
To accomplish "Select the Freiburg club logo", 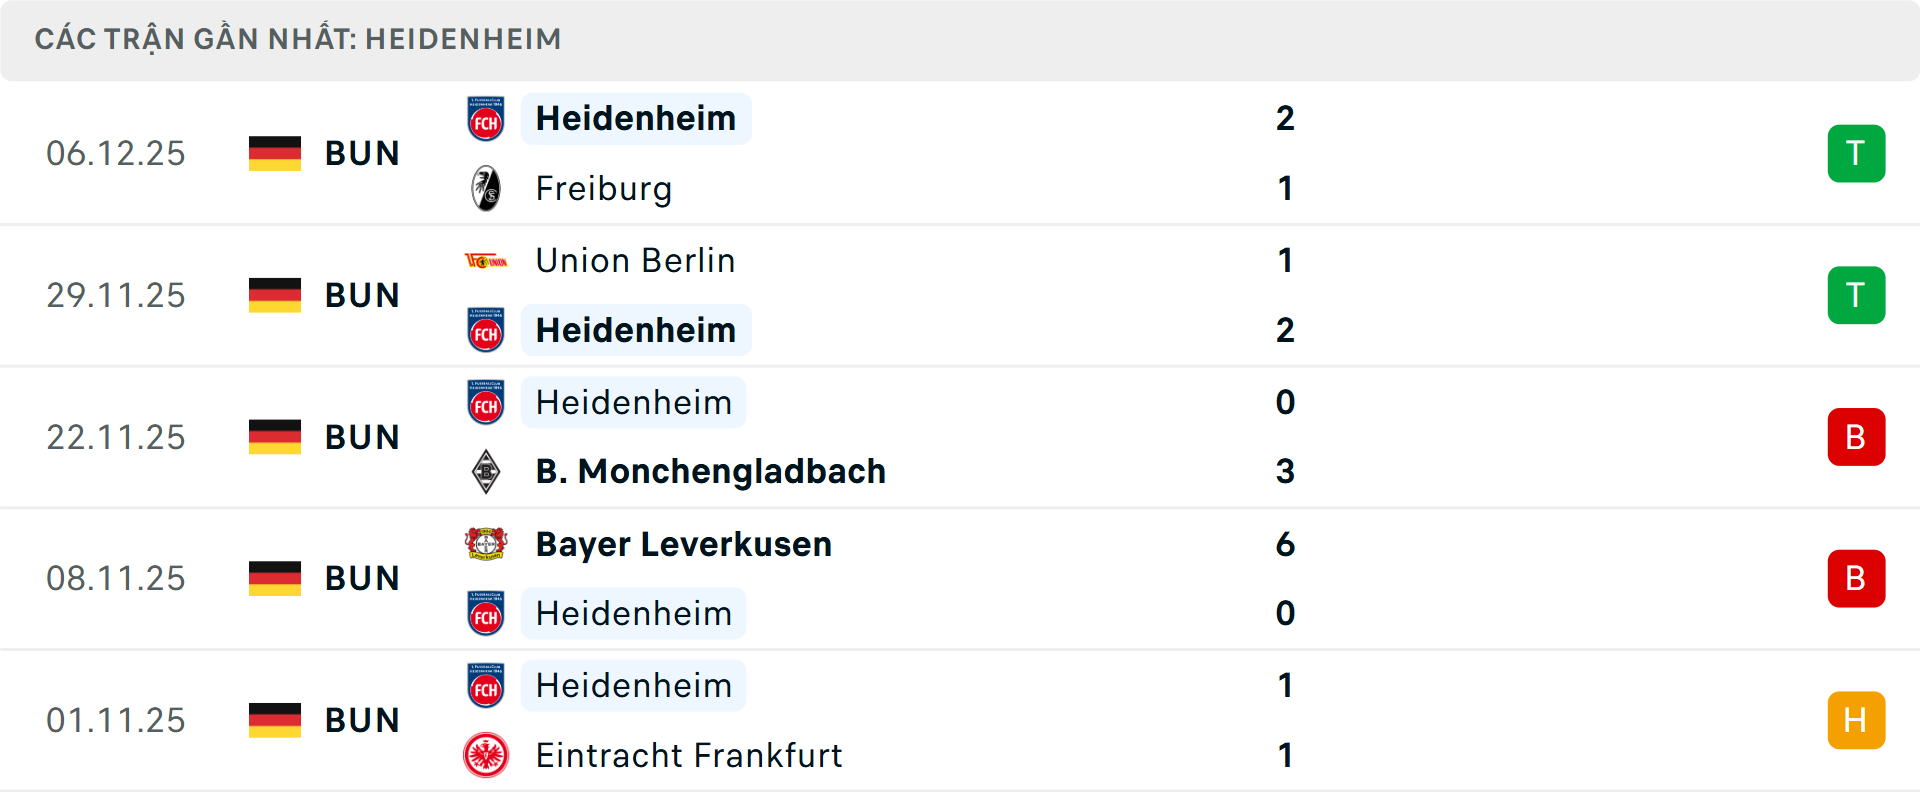I will tap(486, 188).
